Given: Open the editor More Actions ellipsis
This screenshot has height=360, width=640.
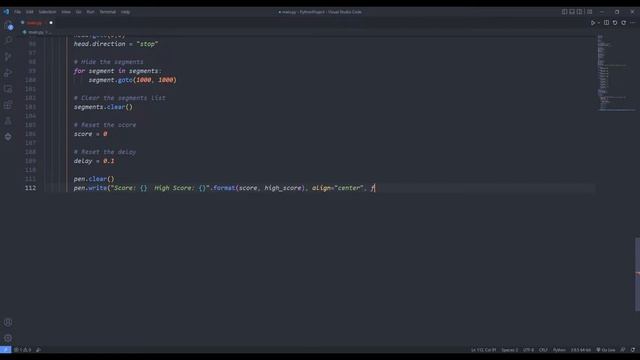Looking at the screenshot, I should pos(633,23).
